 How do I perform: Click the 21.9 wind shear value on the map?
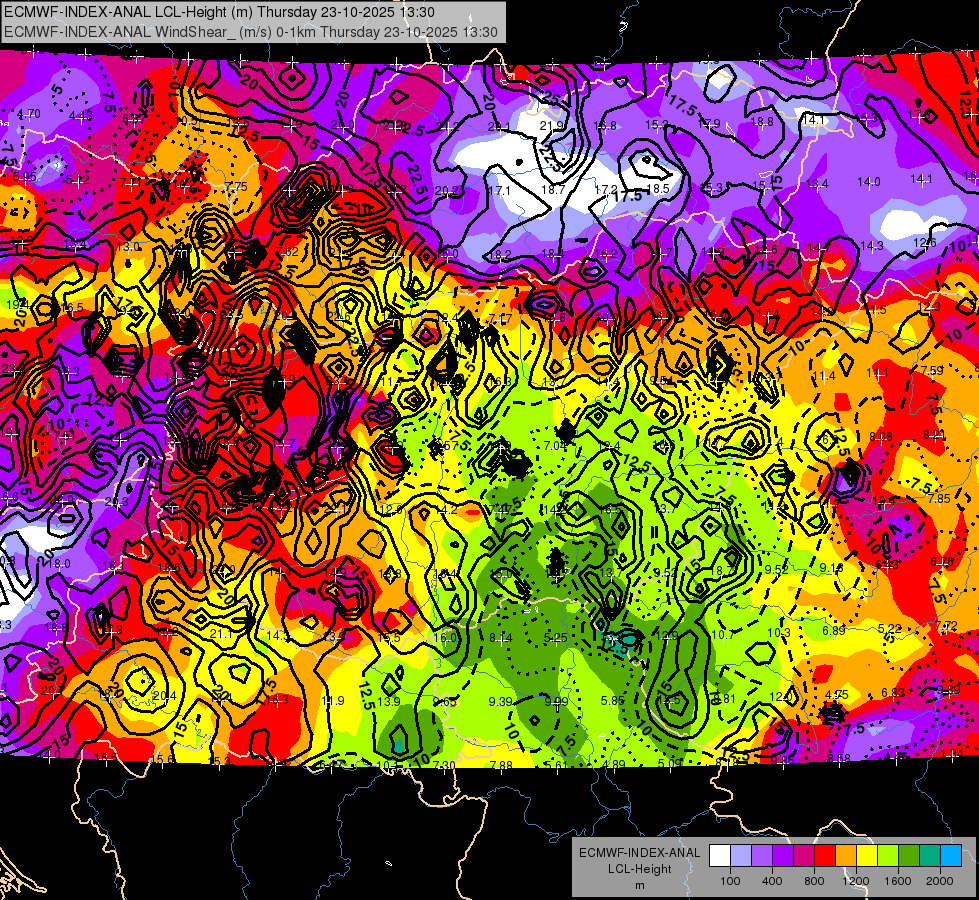click(x=551, y=126)
